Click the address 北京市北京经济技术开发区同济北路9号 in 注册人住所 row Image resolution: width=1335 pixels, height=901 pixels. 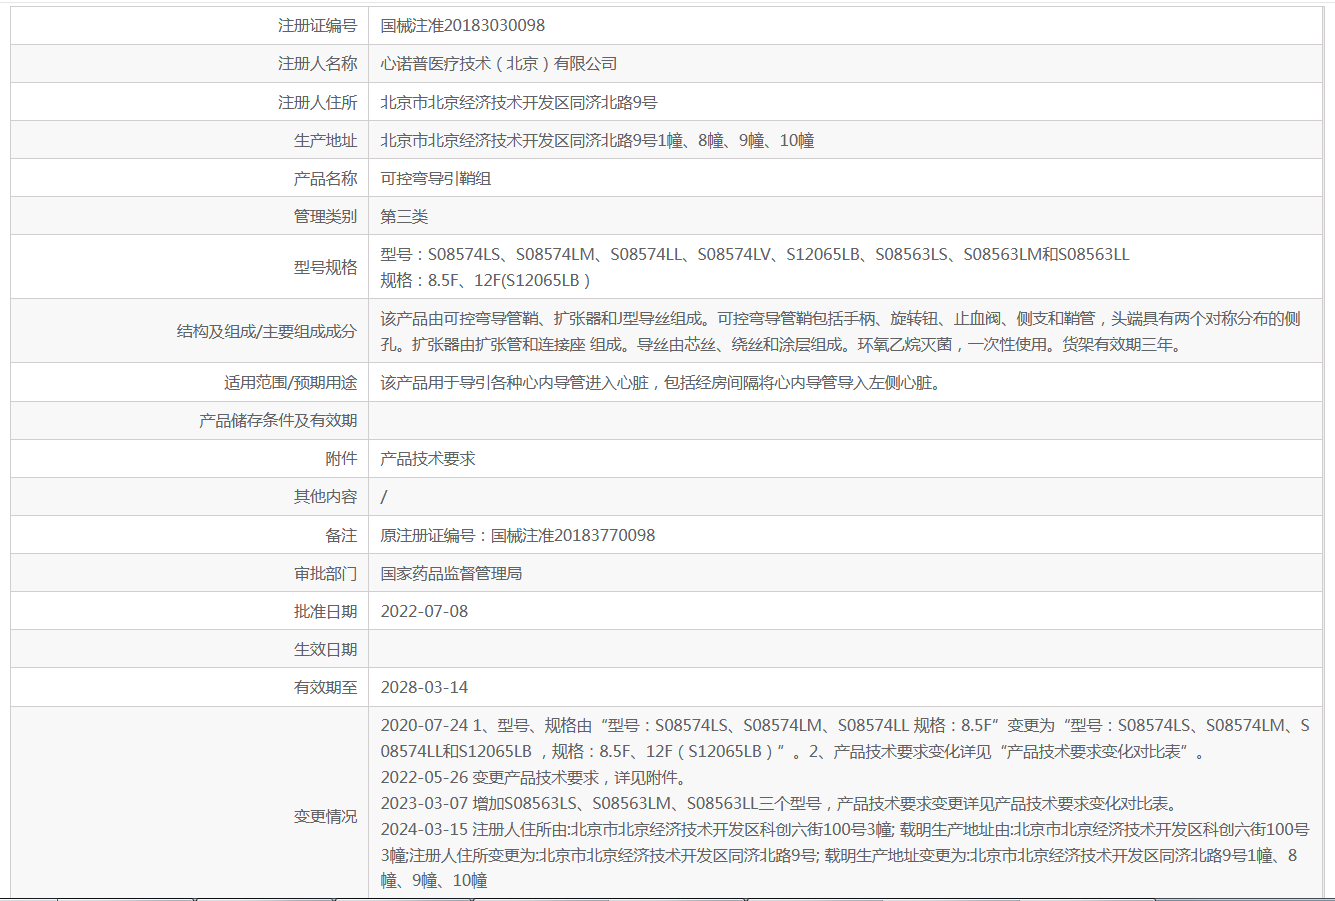[x=519, y=102]
